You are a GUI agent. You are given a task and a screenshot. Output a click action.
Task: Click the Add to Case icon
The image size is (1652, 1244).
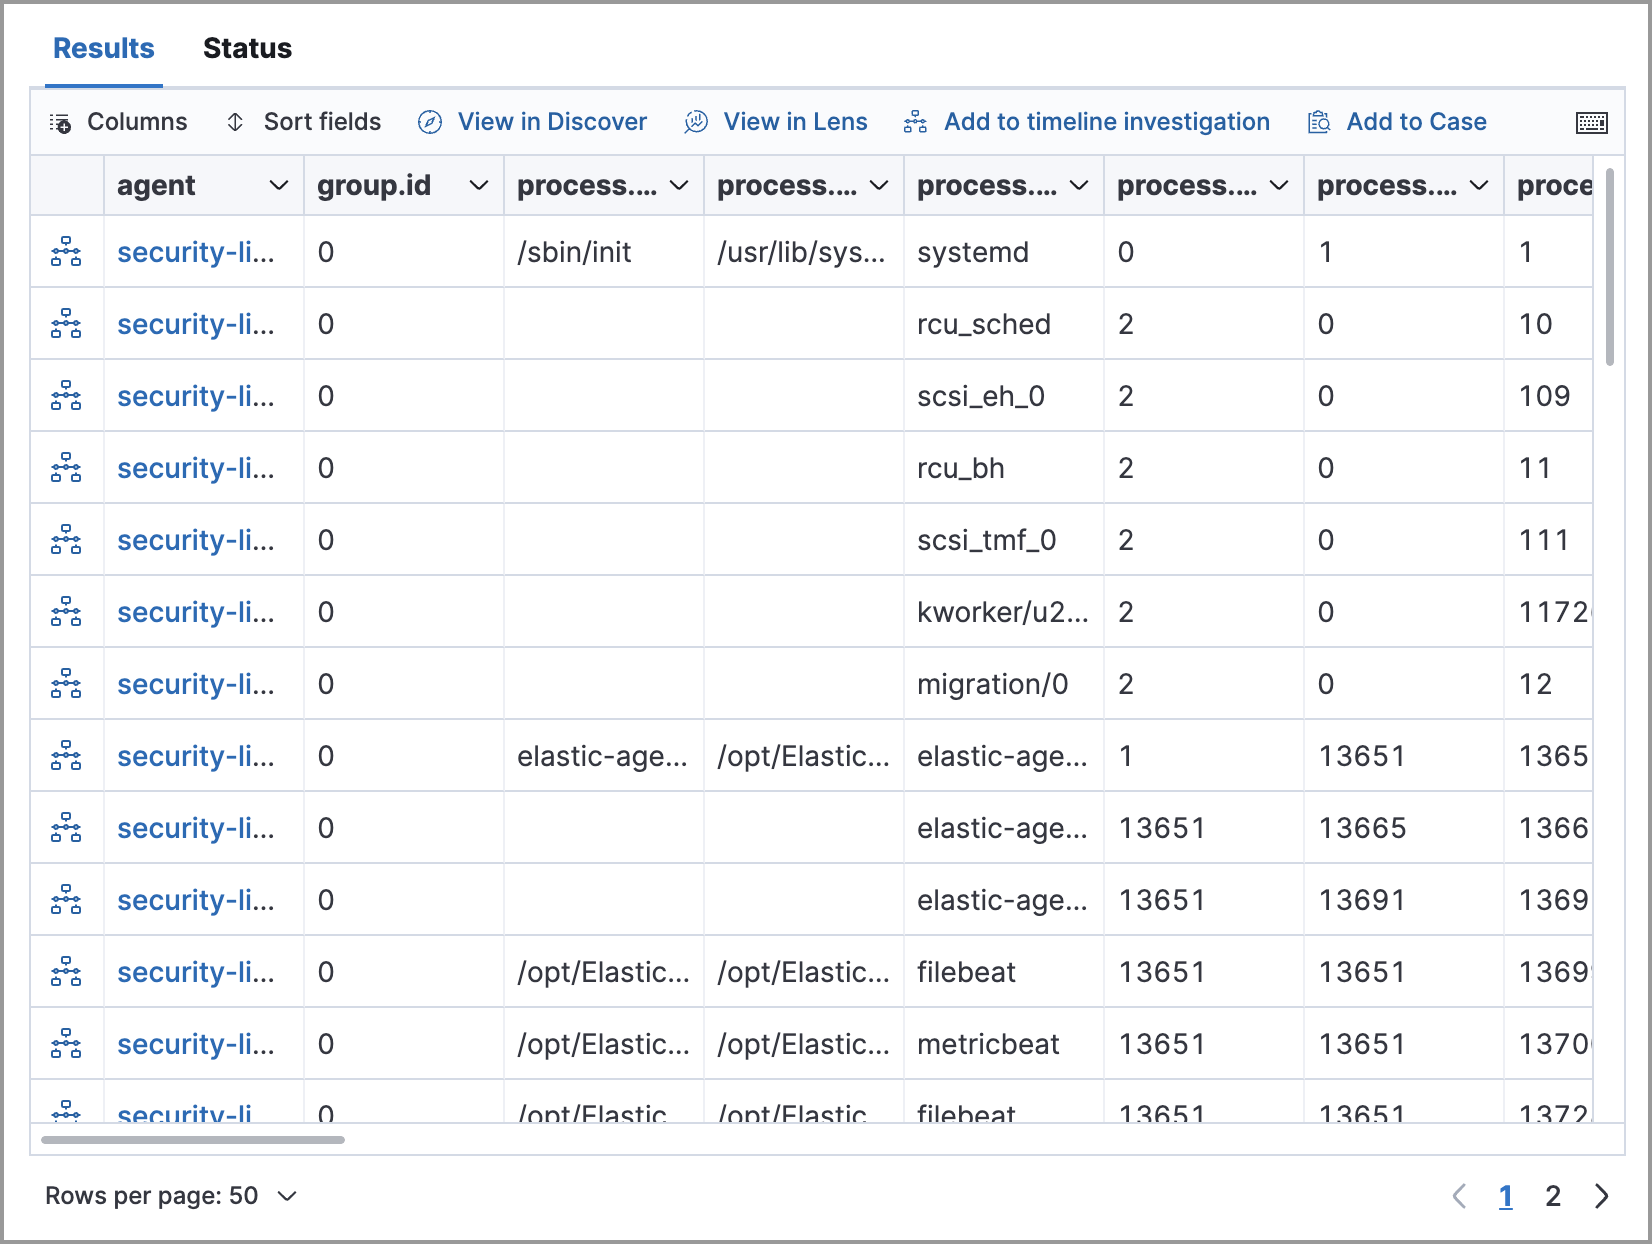coord(1318,121)
